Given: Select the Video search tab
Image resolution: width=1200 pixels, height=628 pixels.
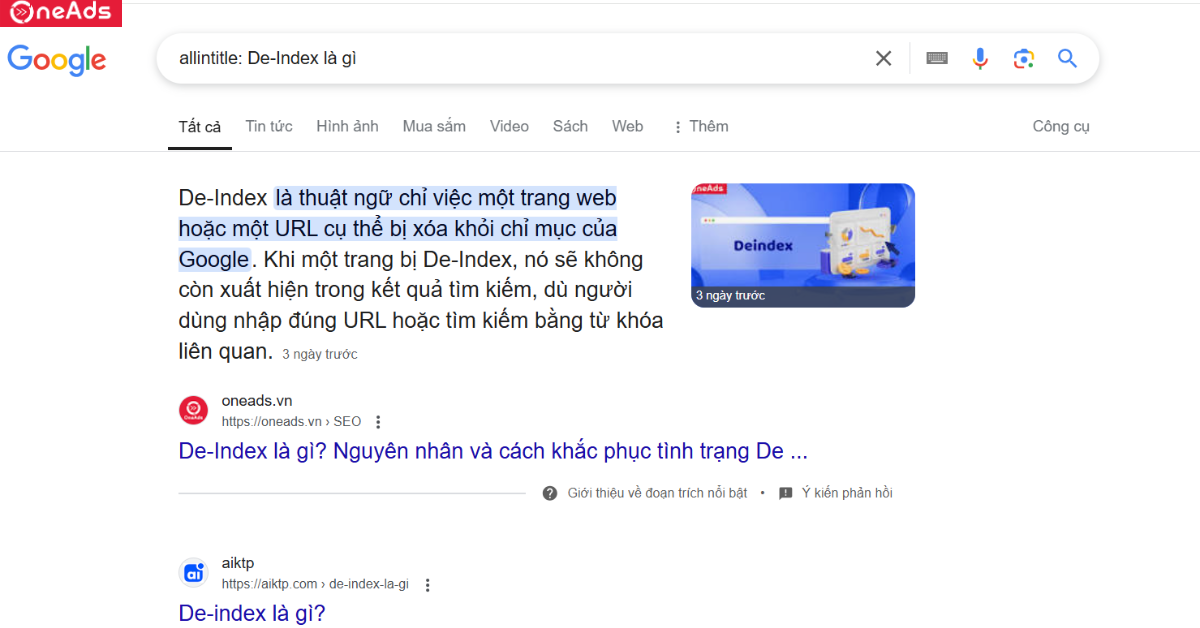Looking at the screenshot, I should pyautogui.click(x=509, y=126).
